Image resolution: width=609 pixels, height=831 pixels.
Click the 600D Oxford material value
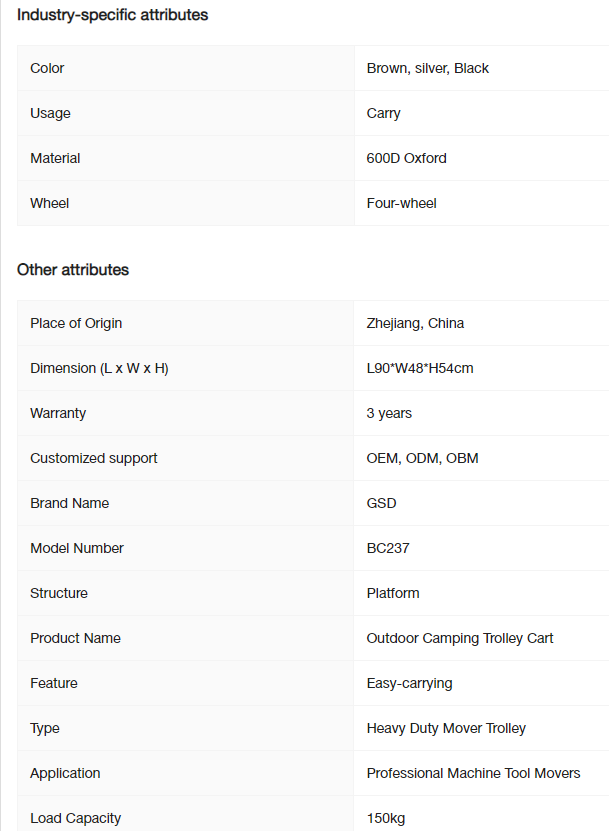tap(406, 158)
